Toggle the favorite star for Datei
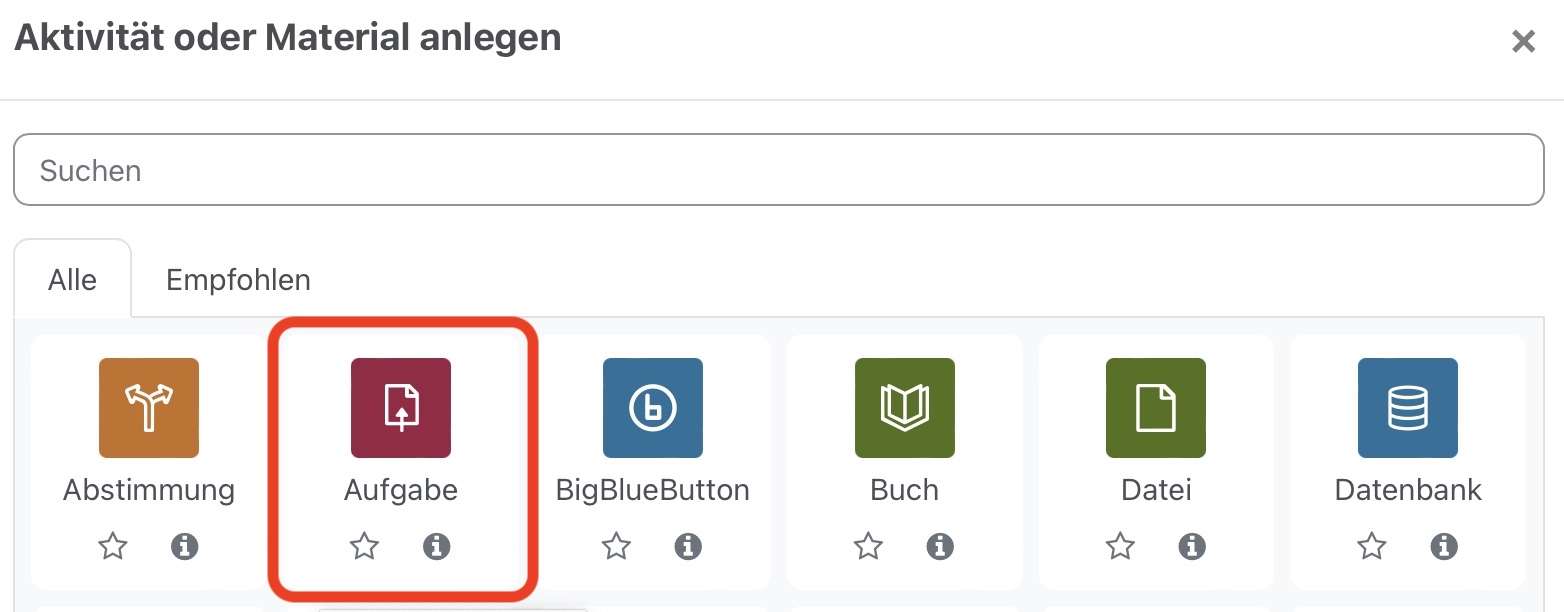The width and height of the screenshot is (1564, 612). pyautogui.click(x=1120, y=546)
